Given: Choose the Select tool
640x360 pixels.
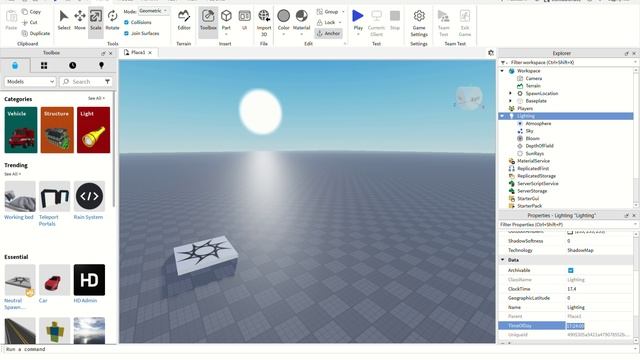Looking at the screenshot, I should (64, 20).
